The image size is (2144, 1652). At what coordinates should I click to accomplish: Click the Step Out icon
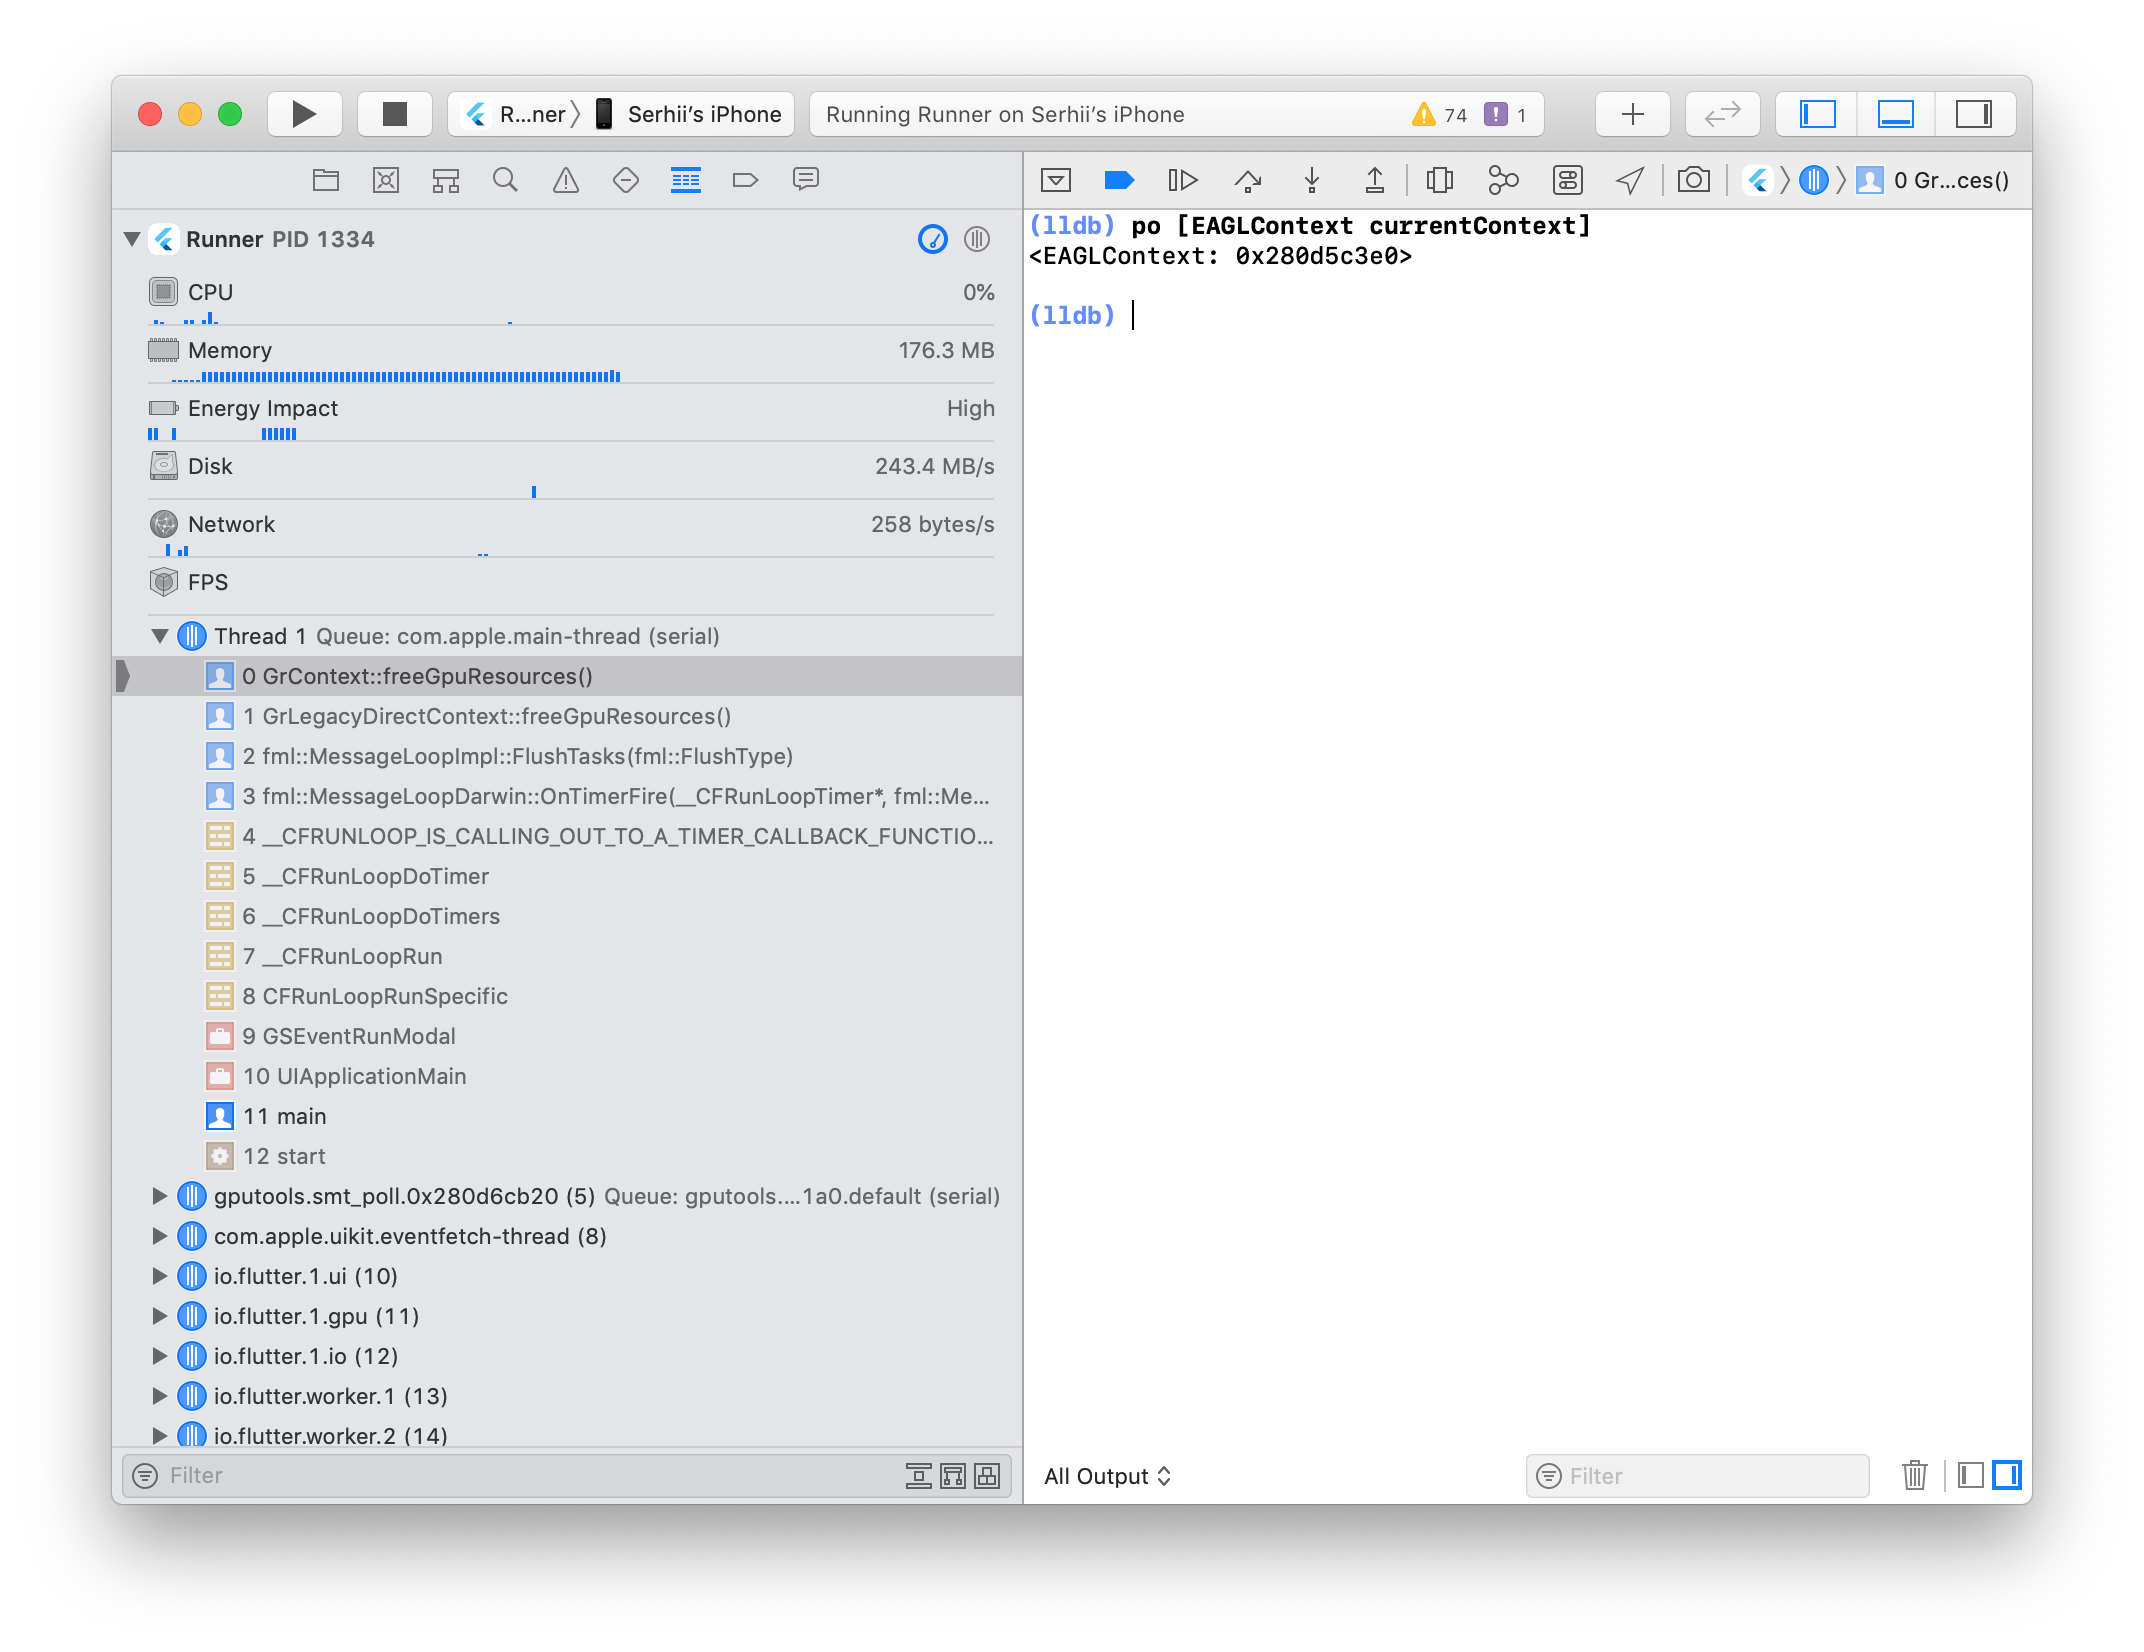1375,180
